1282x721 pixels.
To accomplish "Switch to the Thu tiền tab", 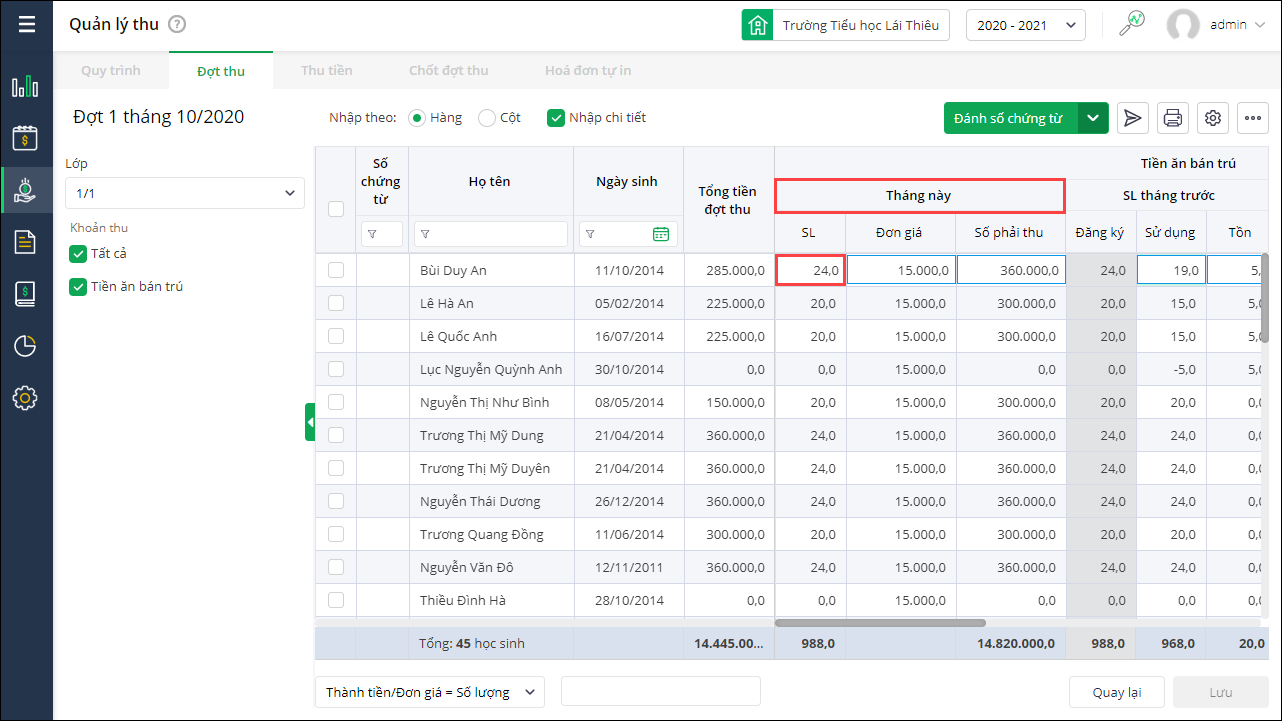I will [x=327, y=71].
